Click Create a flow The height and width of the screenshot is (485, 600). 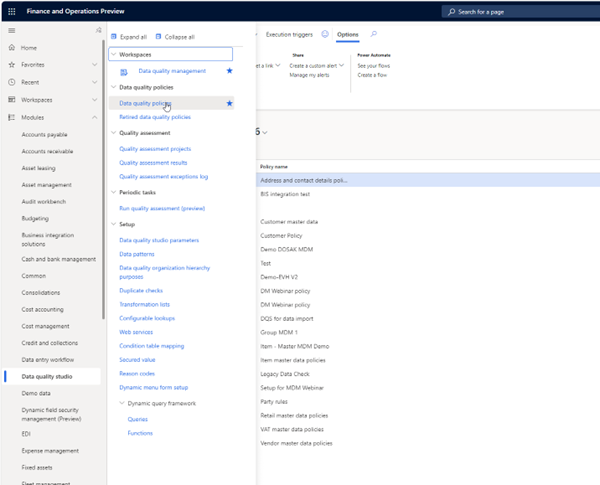[x=372, y=75]
